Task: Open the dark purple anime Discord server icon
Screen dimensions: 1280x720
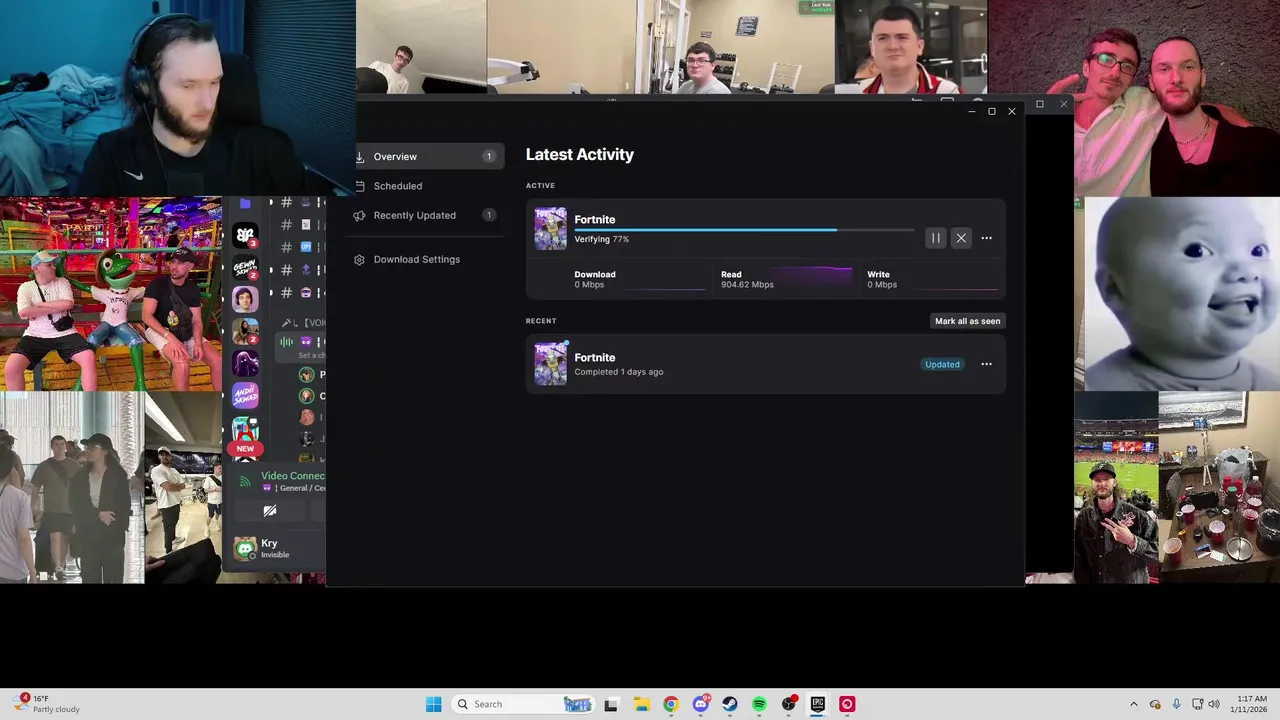Action: tap(245, 363)
